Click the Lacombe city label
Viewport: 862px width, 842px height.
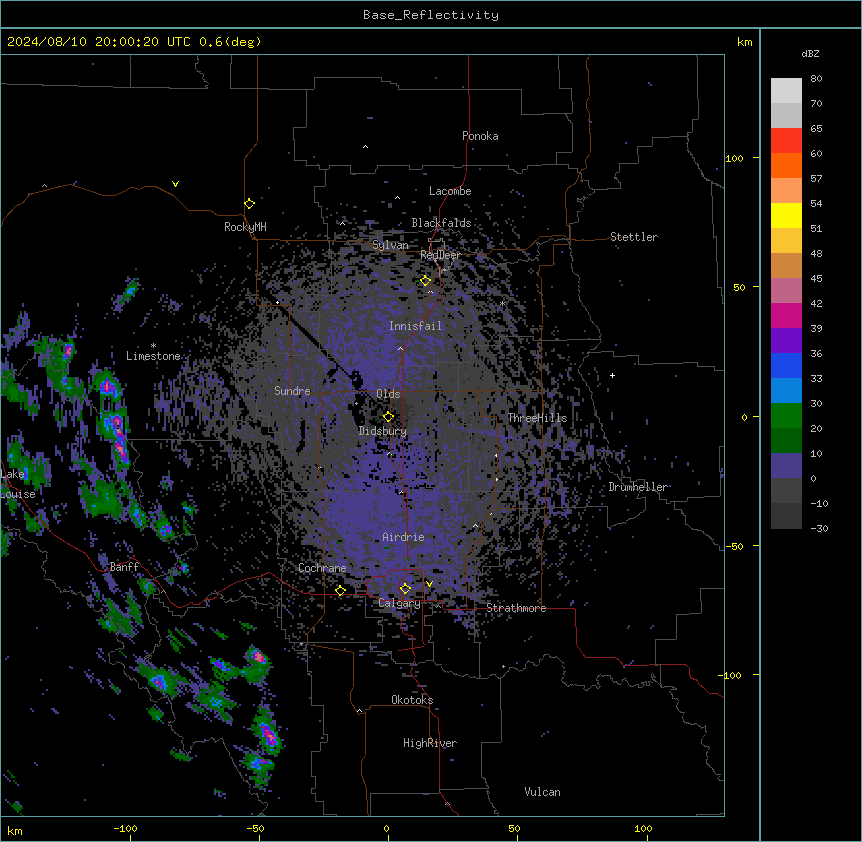coord(450,191)
